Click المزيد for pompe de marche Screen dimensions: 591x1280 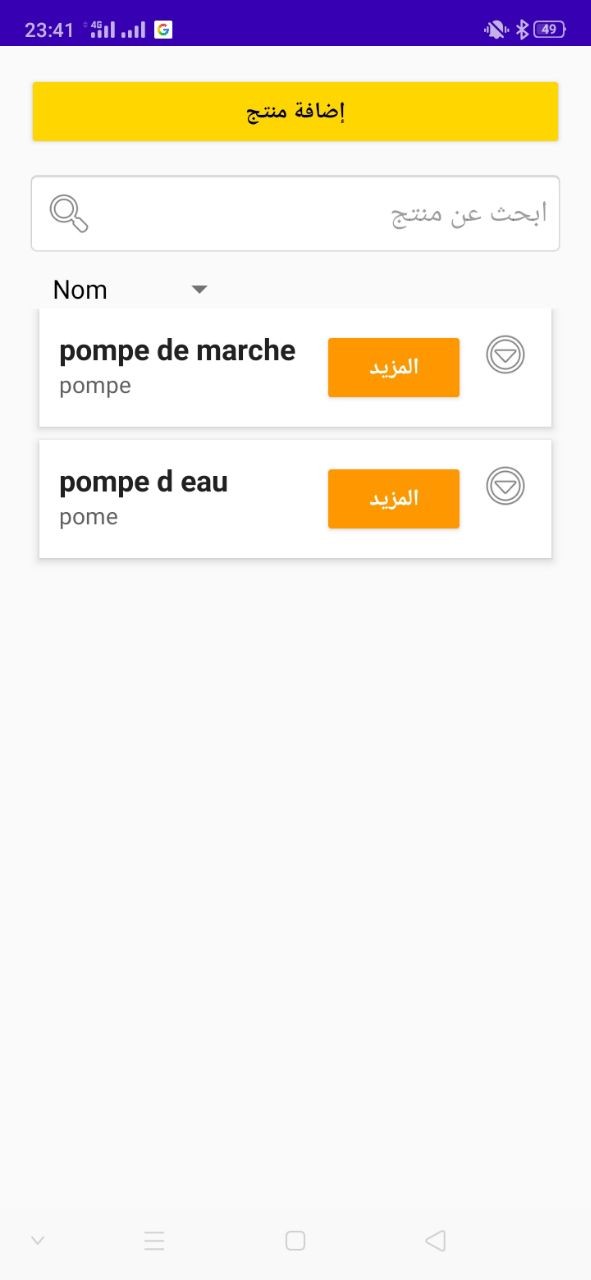click(x=394, y=367)
